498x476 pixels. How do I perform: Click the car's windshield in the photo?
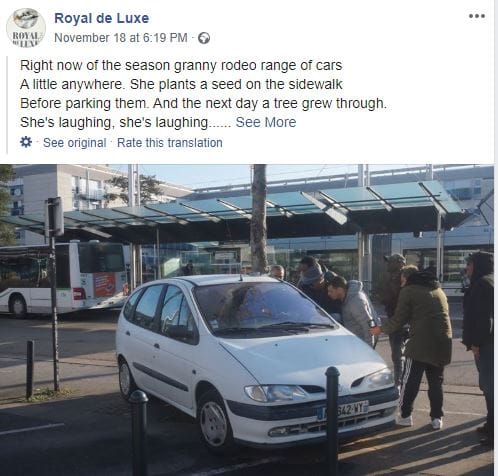point(264,308)
